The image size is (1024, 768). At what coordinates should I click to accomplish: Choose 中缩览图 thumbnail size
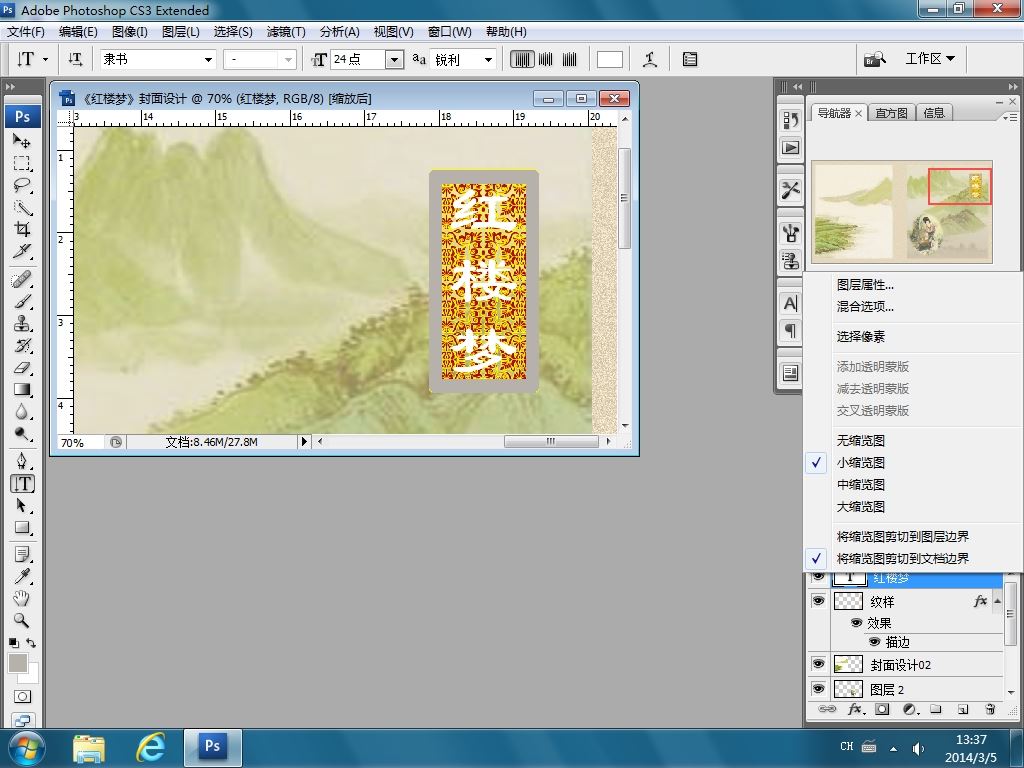tap(861, 485)
